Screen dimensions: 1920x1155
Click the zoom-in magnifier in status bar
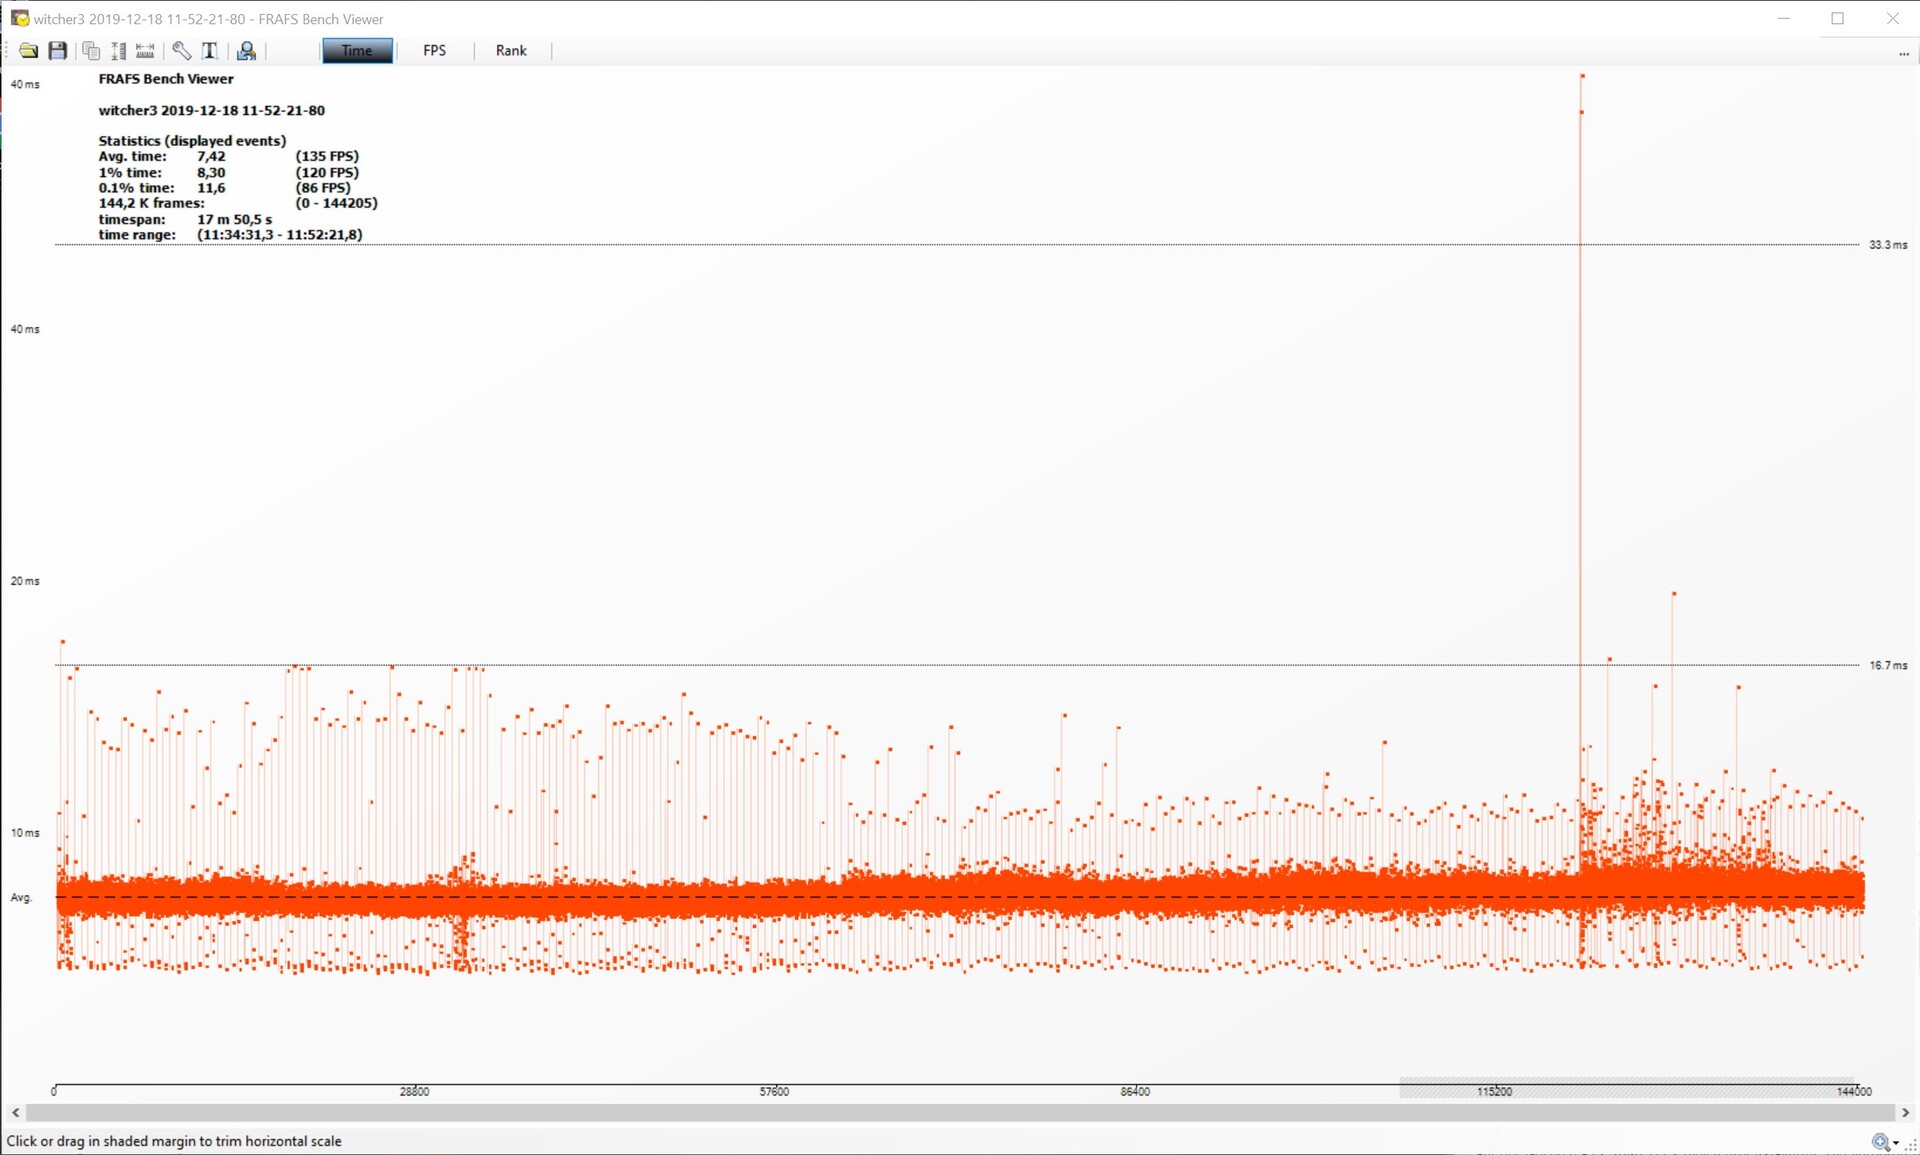coord(1880,1142)
